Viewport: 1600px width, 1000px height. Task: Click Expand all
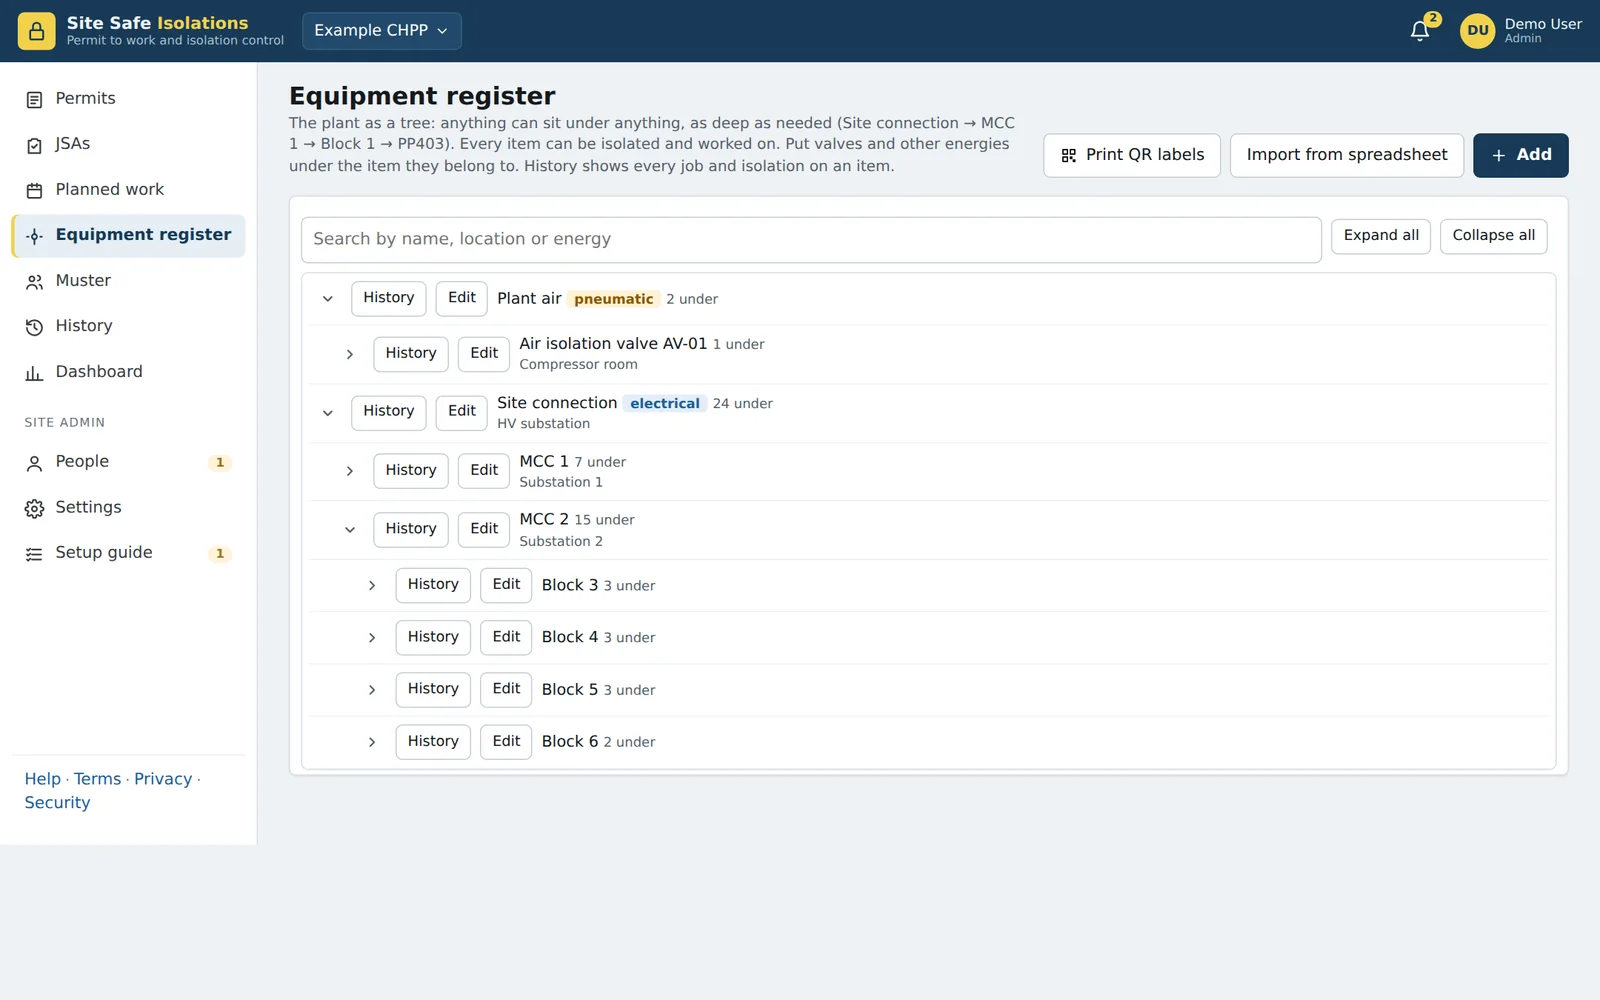tap(1381, 236)
